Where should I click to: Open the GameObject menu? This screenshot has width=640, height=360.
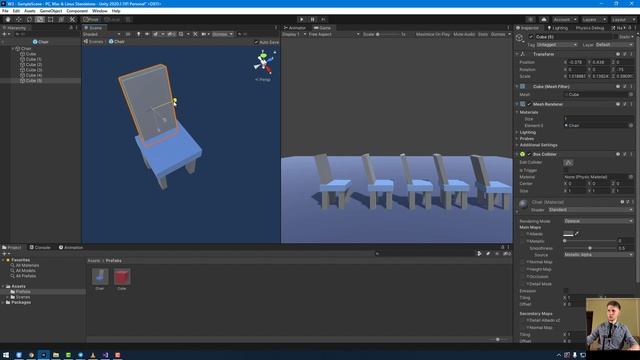point(51,11)
